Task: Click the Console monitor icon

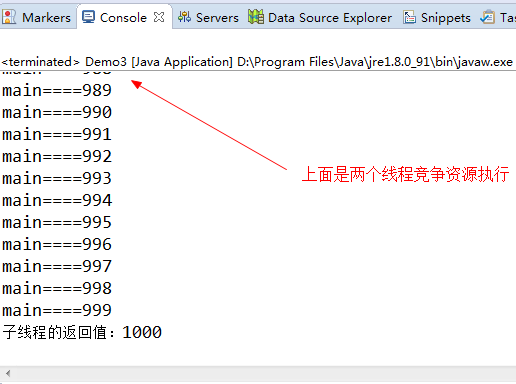Action: click(x=88, y=17)
